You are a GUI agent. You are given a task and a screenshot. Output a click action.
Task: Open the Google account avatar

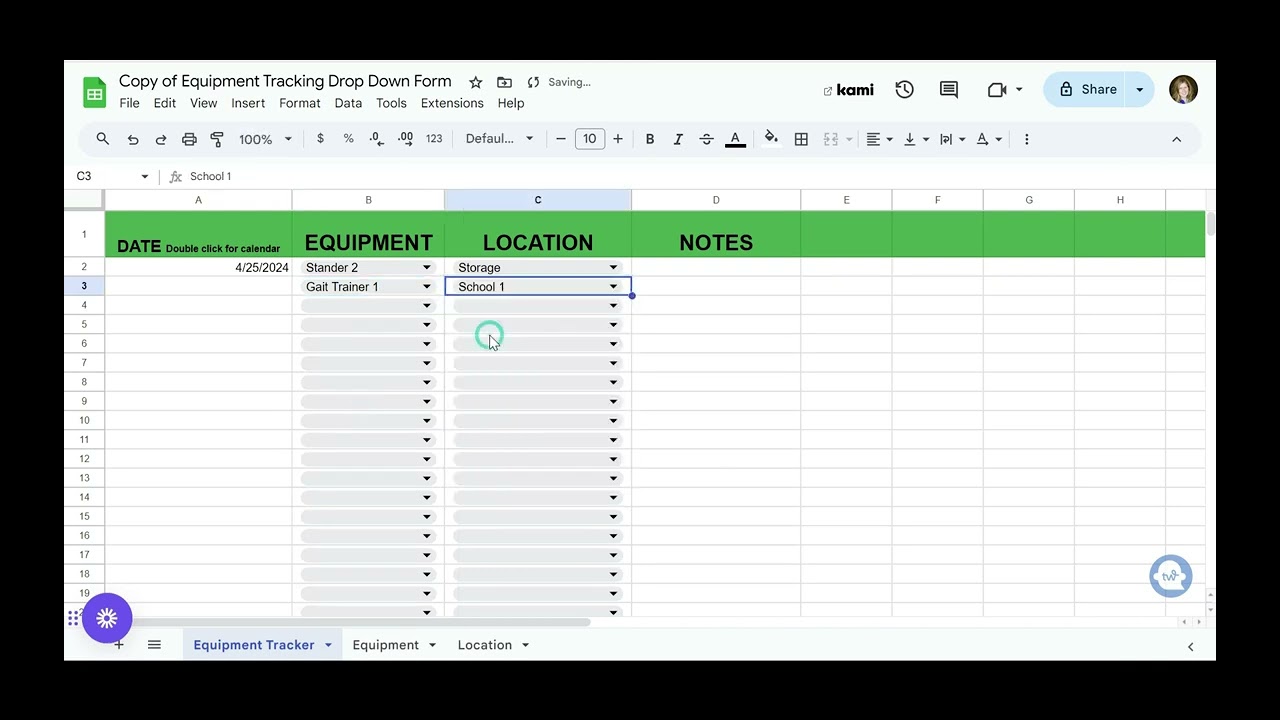1183,90
